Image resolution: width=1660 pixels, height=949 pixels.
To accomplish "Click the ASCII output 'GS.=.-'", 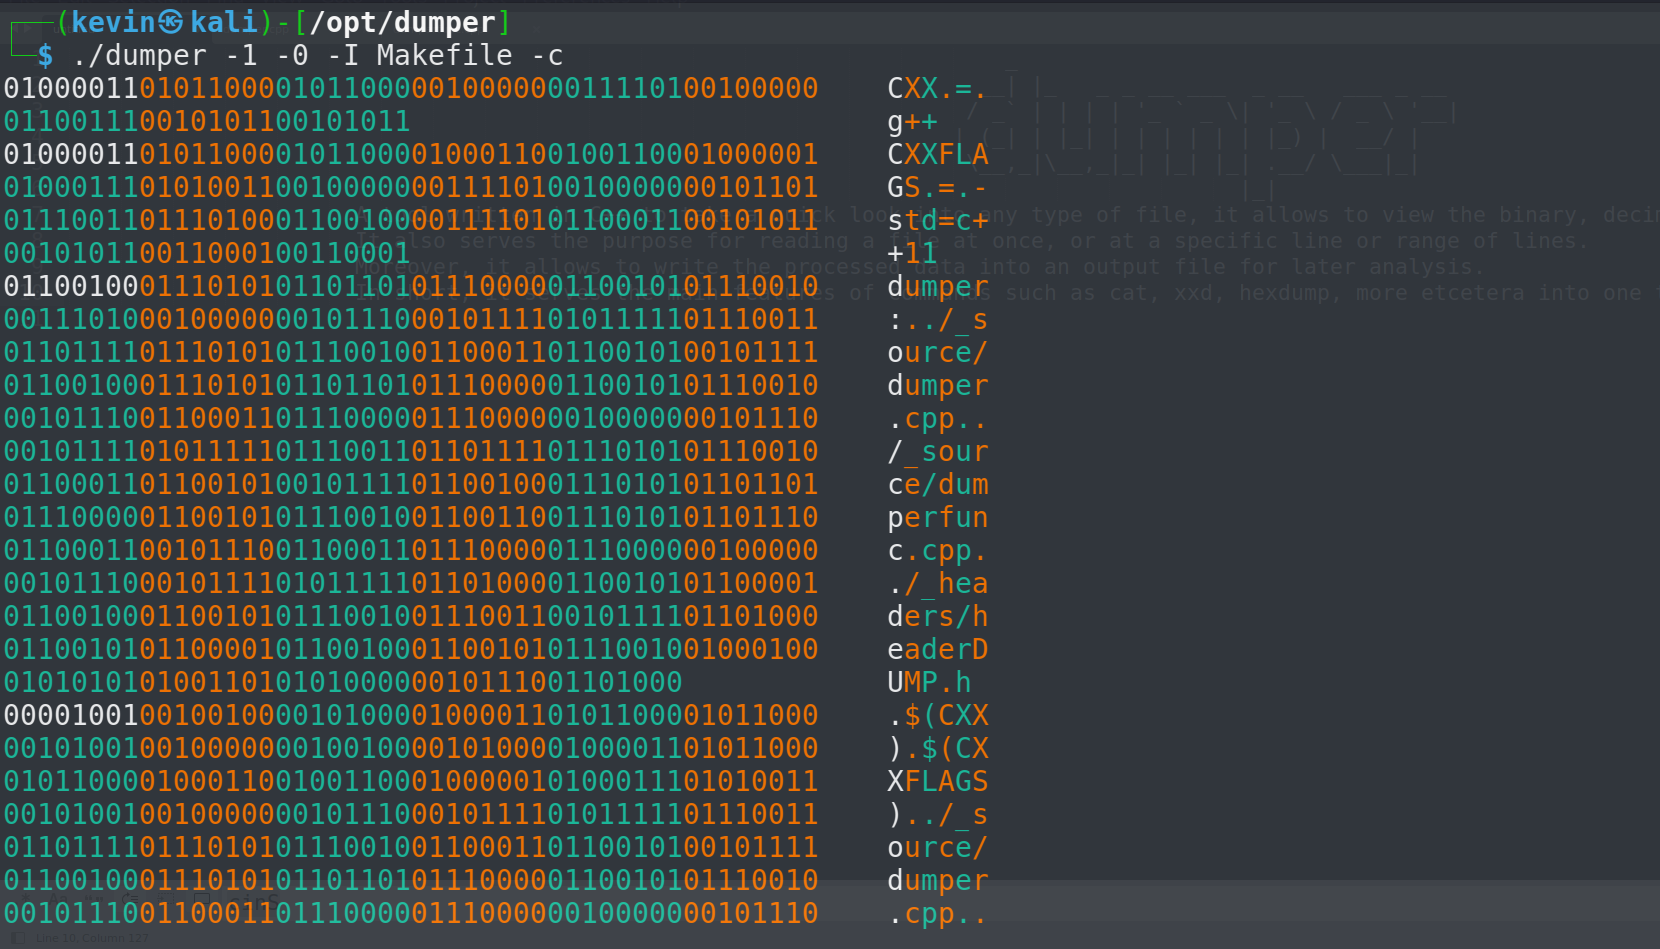I will tap(937, 187).
